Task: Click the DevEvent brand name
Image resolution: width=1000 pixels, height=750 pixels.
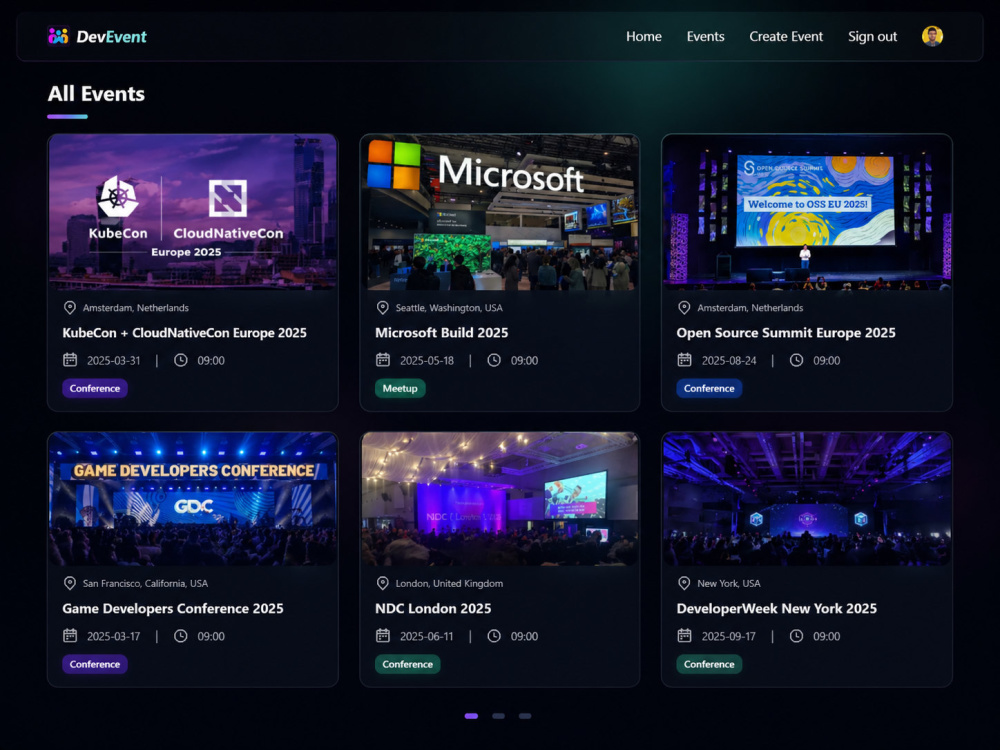Action: pos(112,36)
